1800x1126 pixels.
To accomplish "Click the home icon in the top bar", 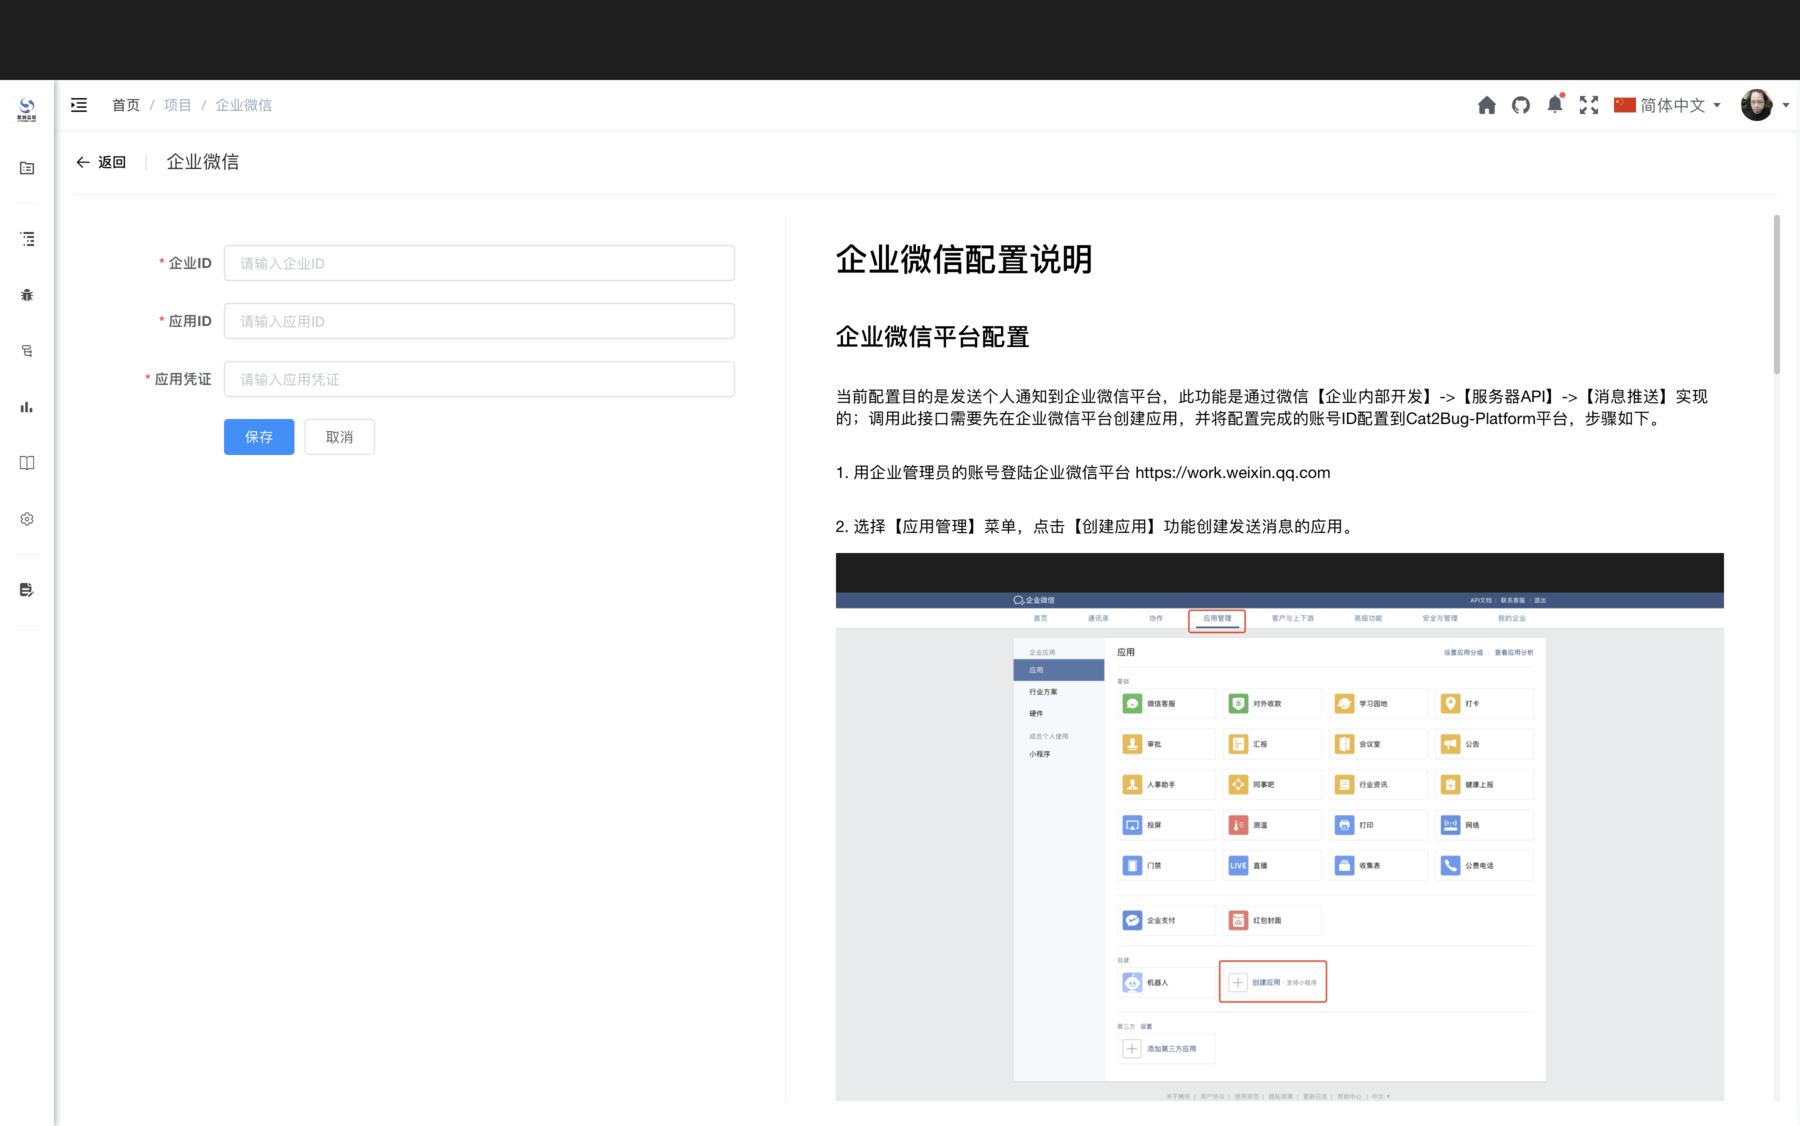I will click(1487, 105).
